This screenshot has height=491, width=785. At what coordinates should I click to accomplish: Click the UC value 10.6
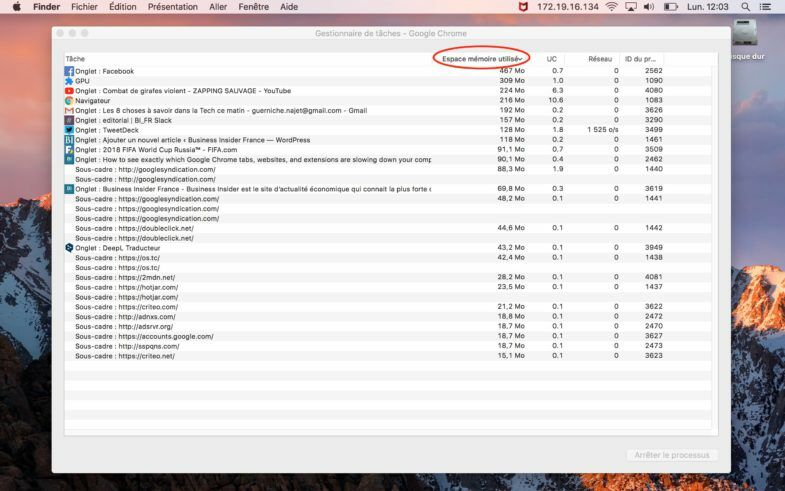[x=556, y=100]
